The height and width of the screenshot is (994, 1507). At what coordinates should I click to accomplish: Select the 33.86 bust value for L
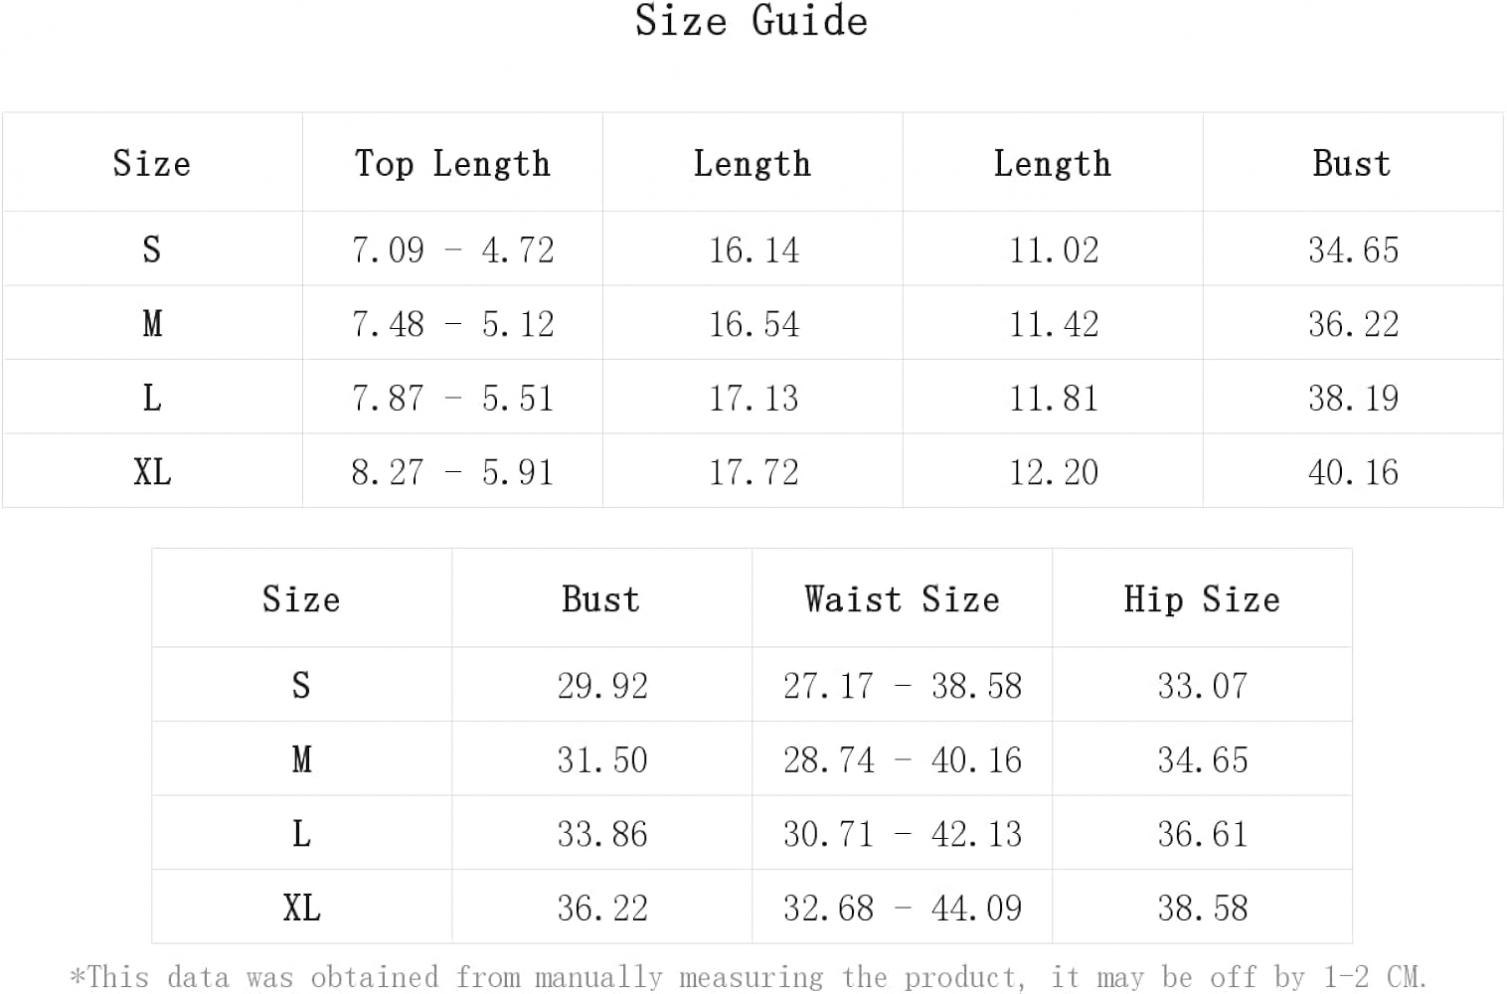point(602,833)
